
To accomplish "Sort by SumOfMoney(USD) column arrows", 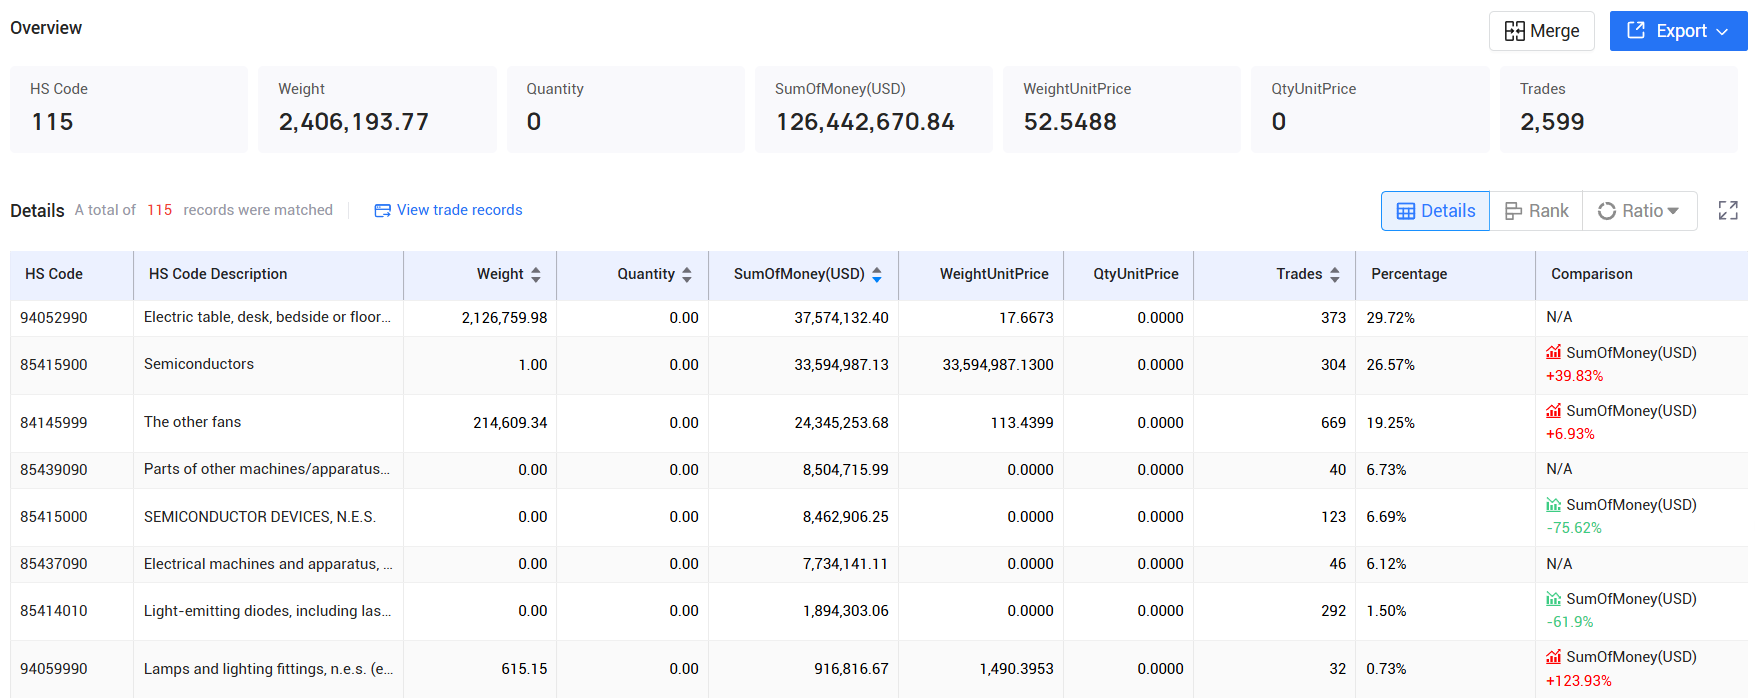I will pyautogui.click(x=877, y=275).
